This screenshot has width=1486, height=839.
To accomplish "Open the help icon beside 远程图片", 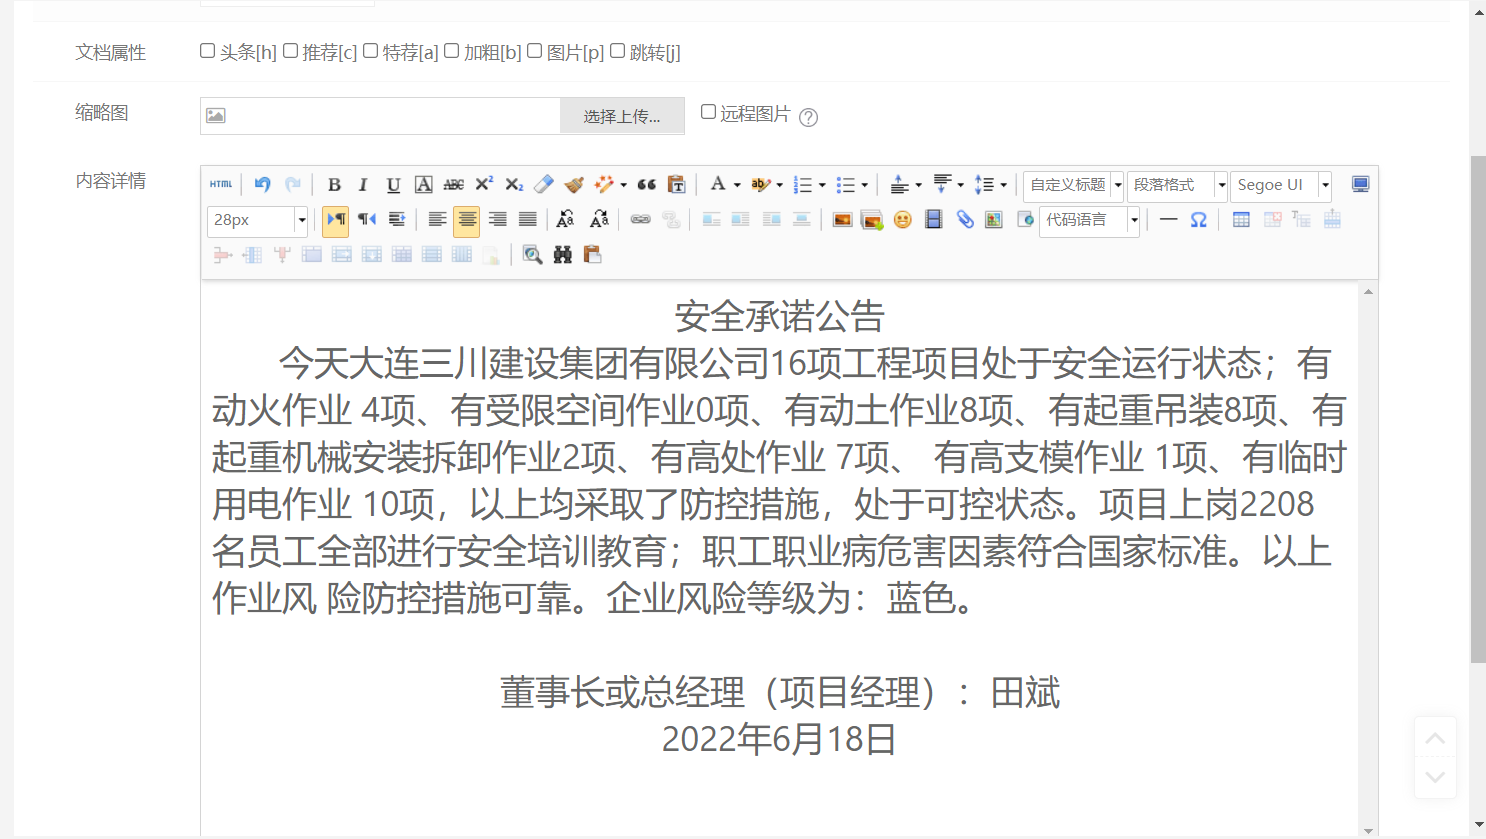I will tap(809, 117).
